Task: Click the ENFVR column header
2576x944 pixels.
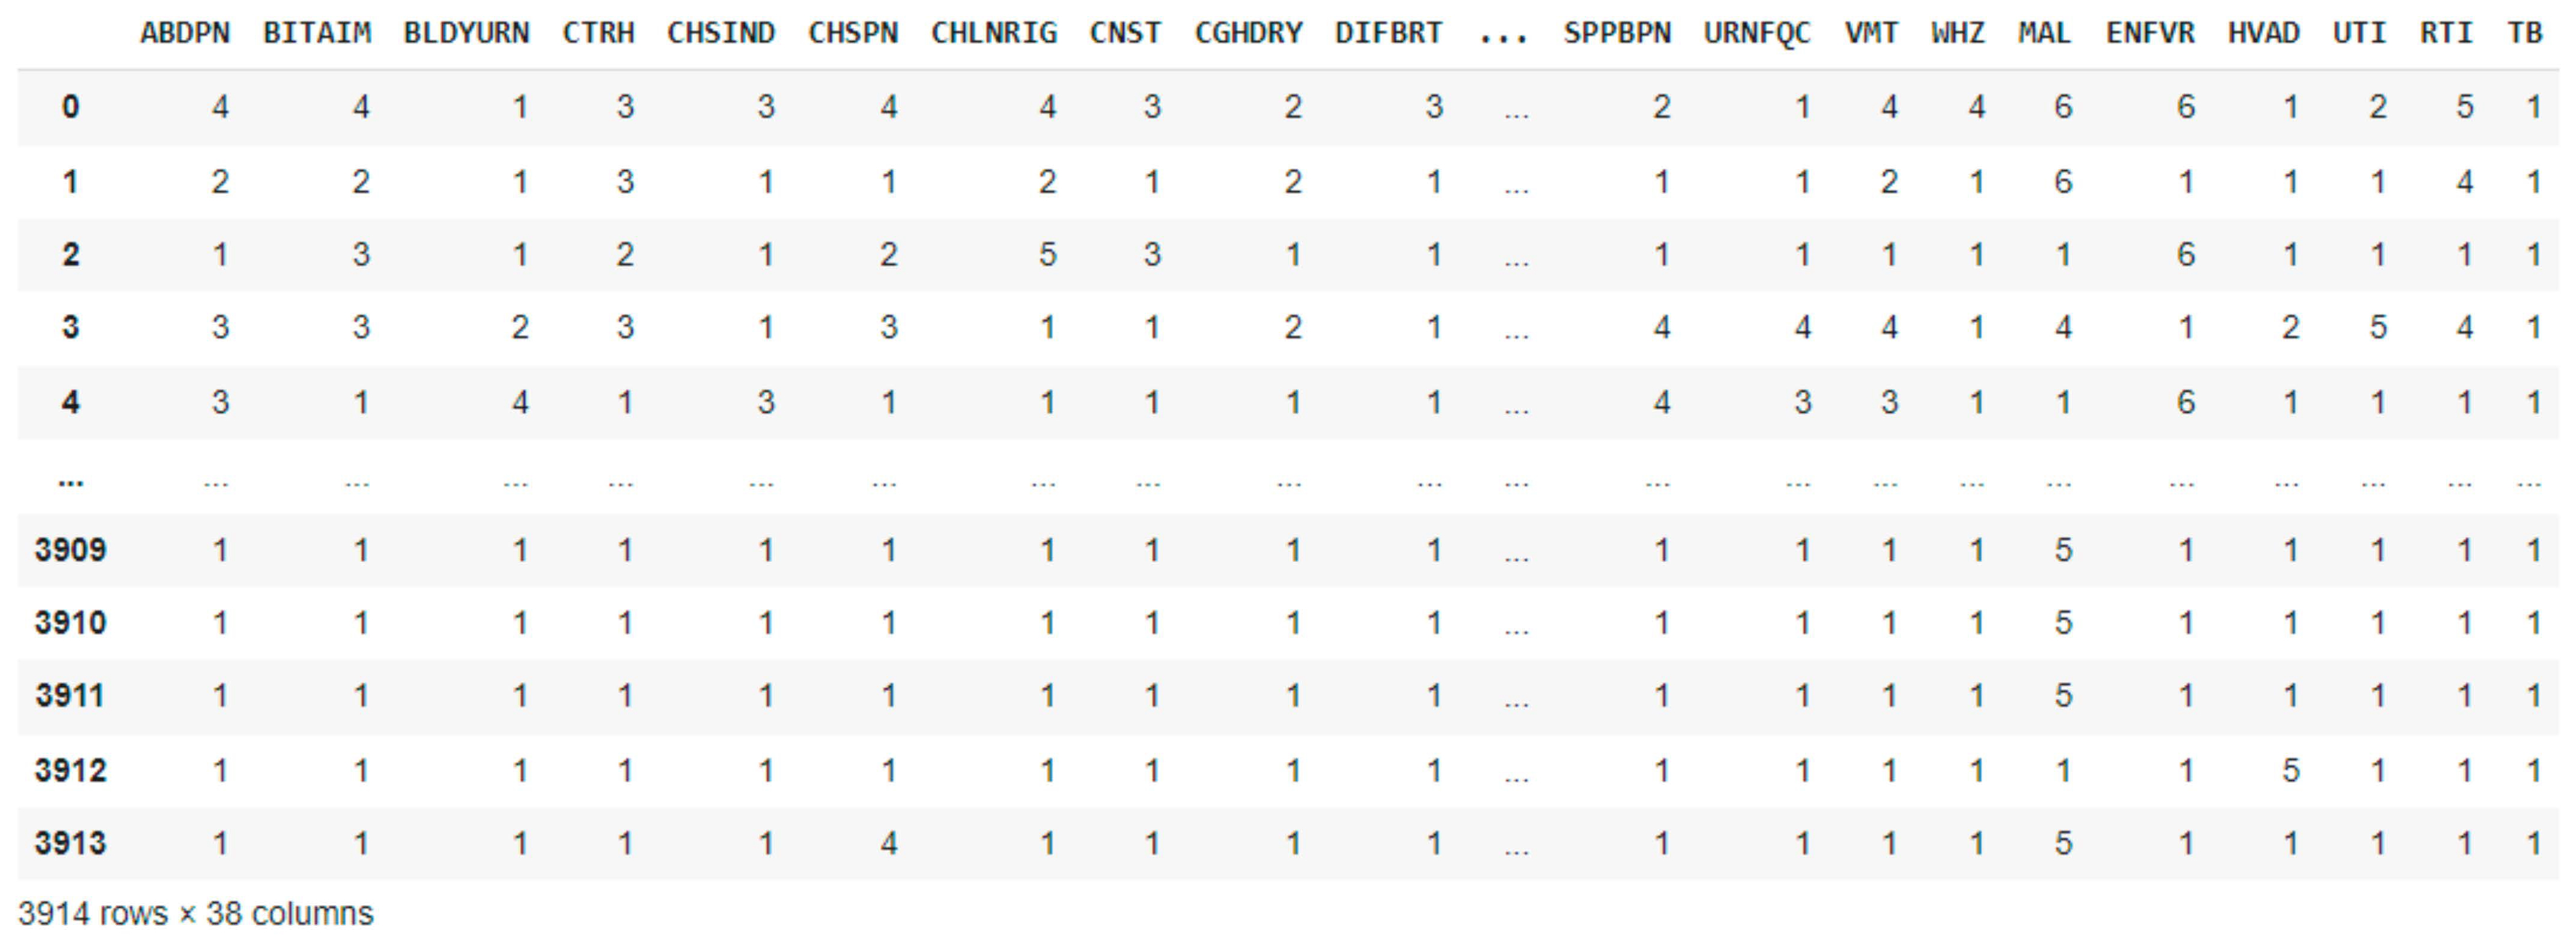Action: pos(2150,33)
